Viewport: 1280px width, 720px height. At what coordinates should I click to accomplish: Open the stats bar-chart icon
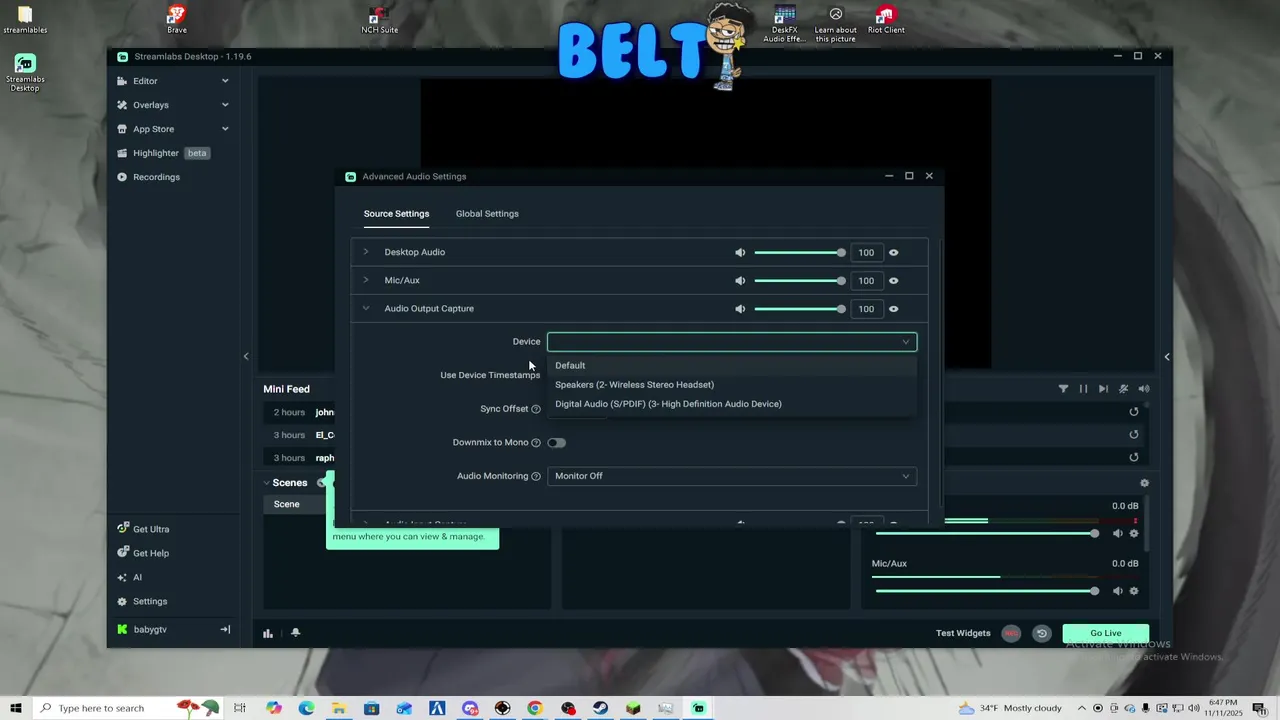(268, 633)
